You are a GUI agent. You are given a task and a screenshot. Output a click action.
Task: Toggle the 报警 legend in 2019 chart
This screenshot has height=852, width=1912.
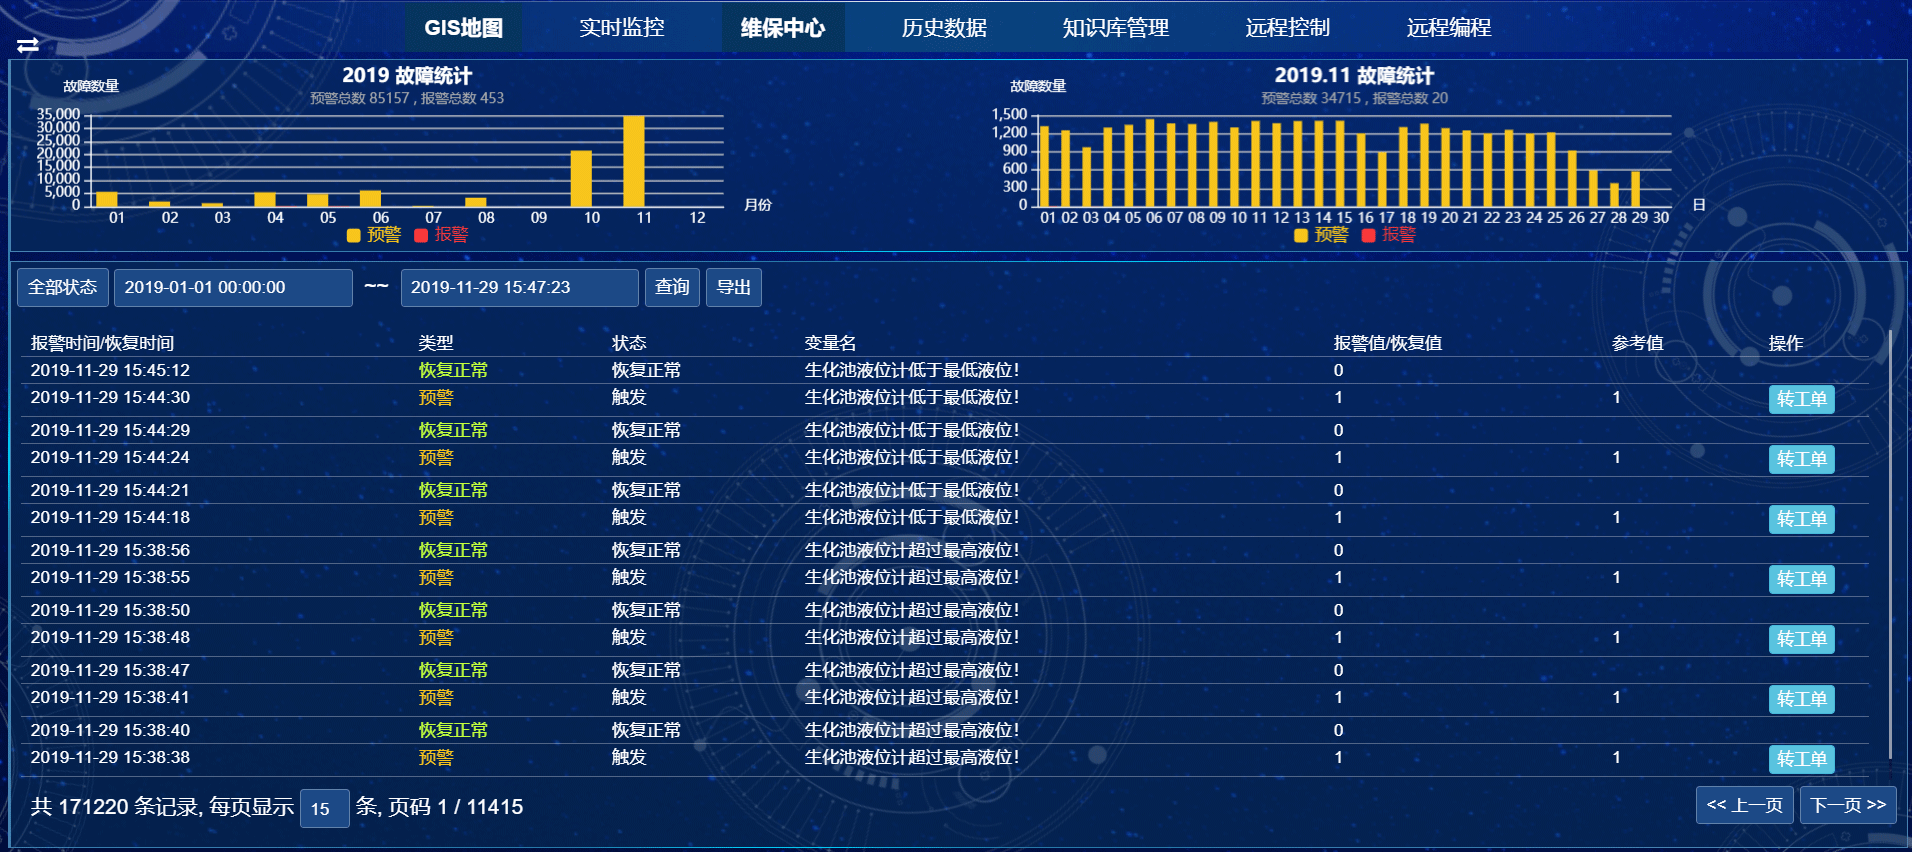(442, 235)
